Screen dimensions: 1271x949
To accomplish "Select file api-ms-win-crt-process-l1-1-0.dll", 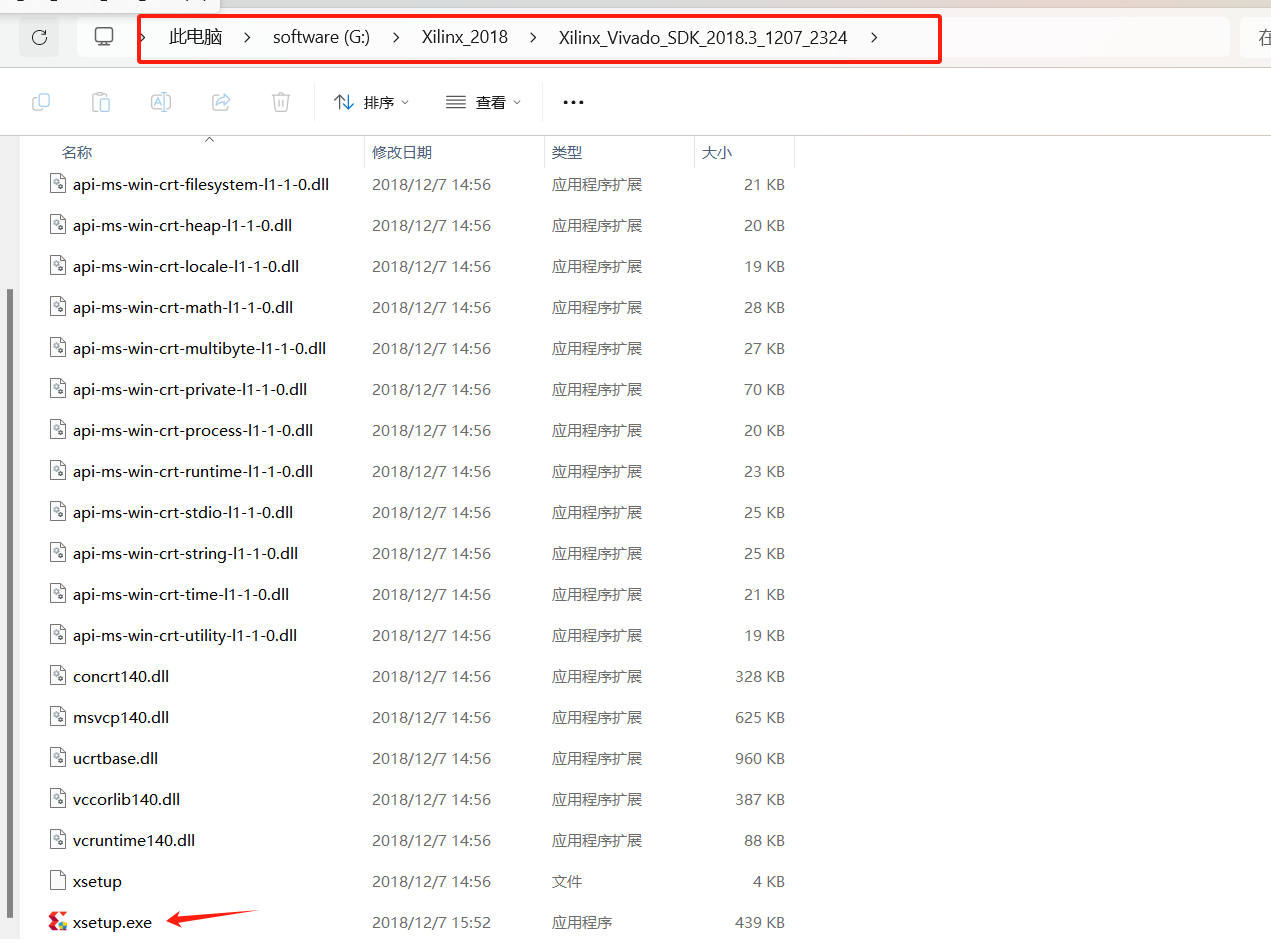I will coord(193,430).
